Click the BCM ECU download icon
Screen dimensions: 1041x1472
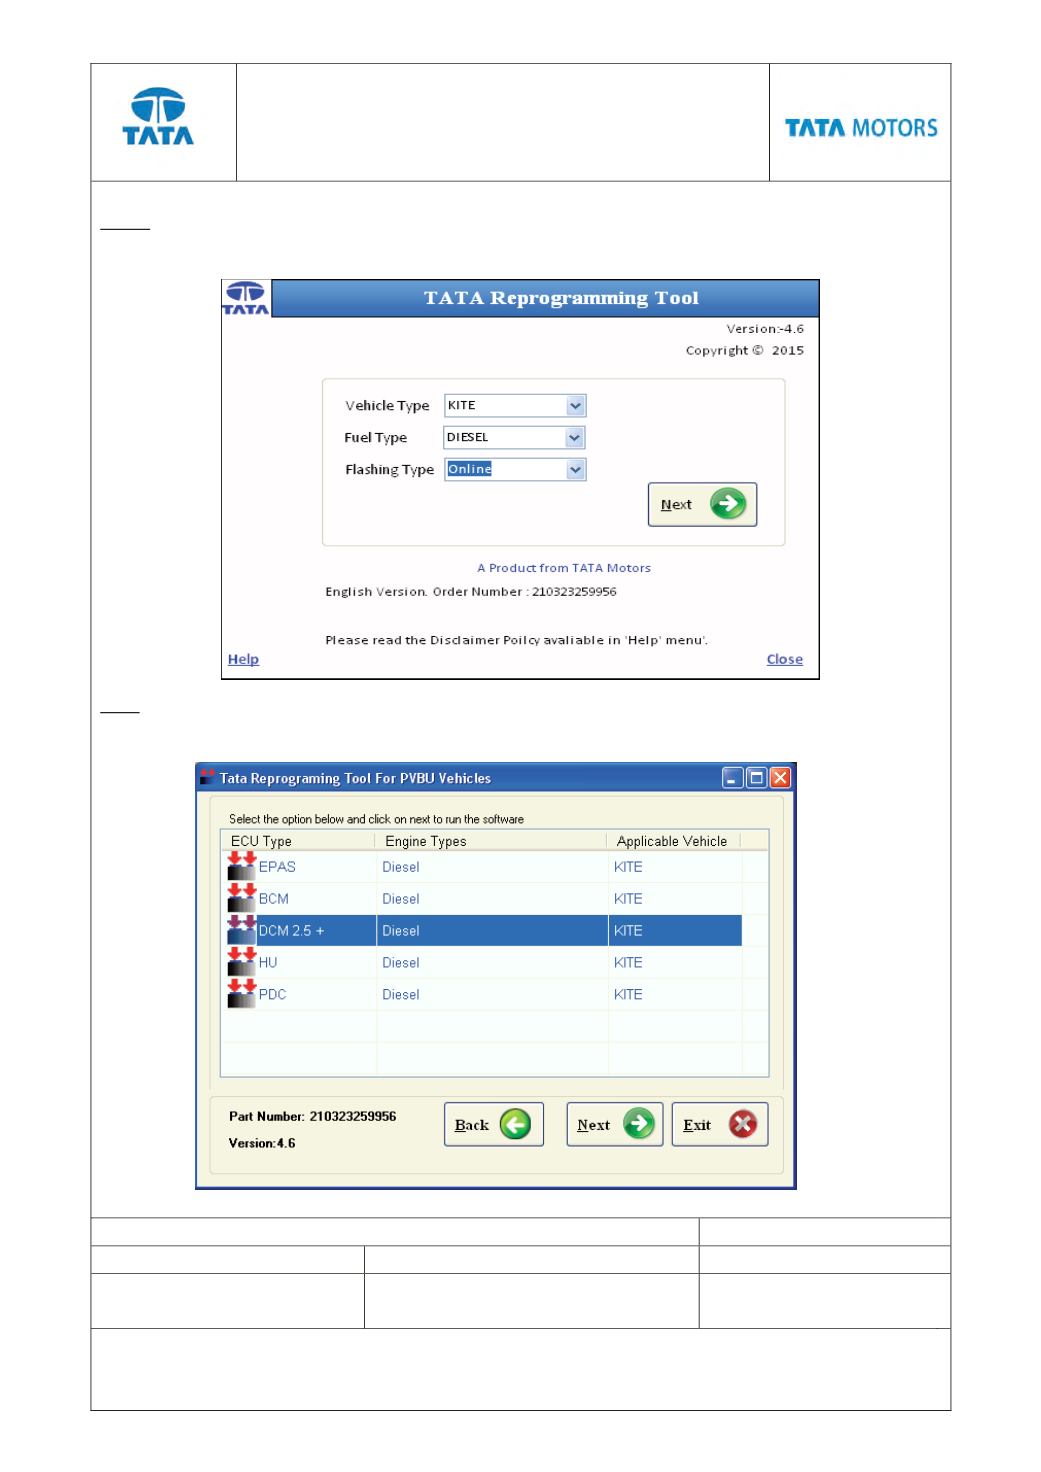242,898
